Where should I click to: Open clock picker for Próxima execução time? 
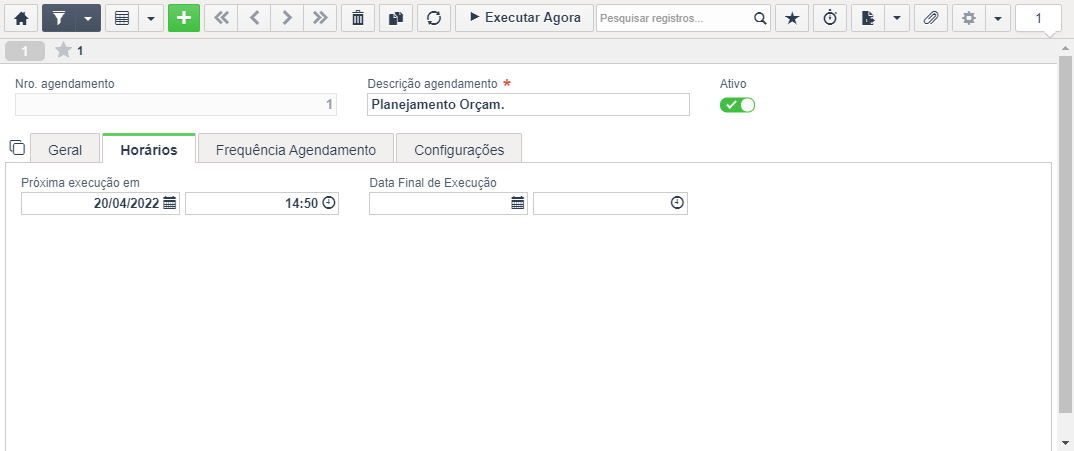click(x=329, y=203)
